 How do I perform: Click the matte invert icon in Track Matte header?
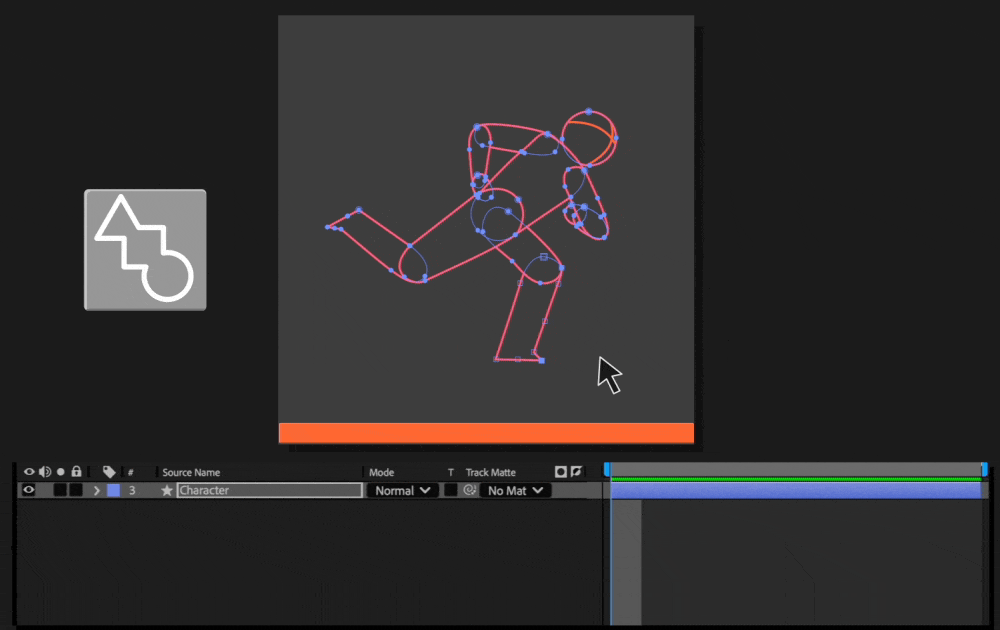pos(576,471)
